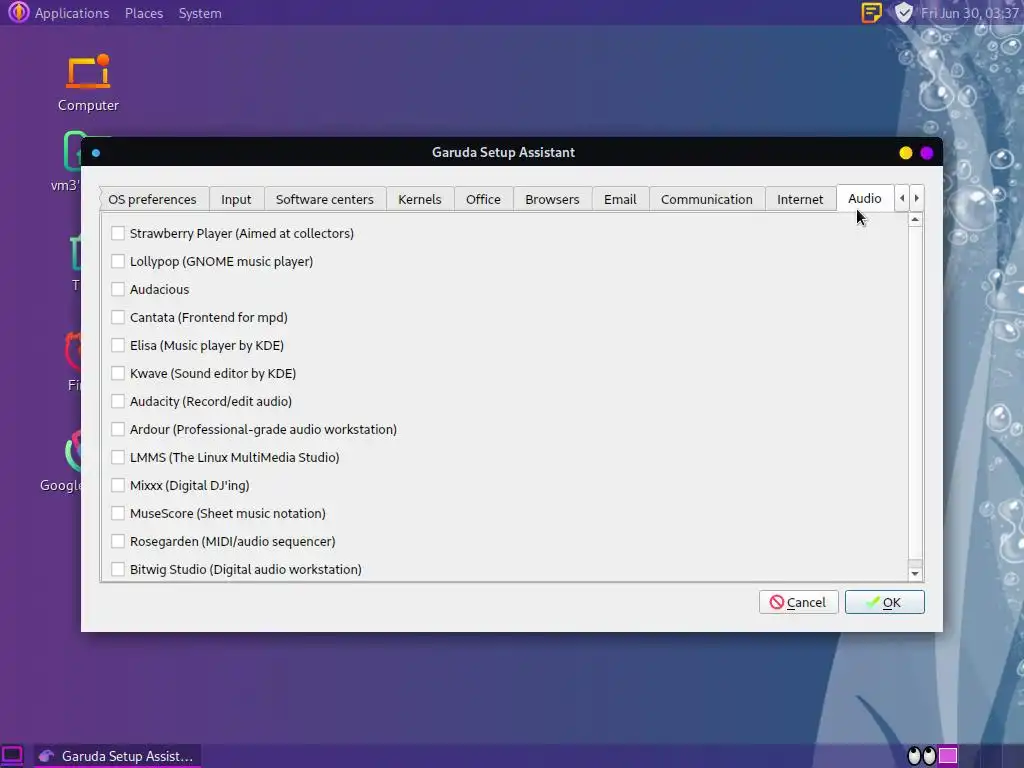Open the Kernels tab
The width and height of the screenshot is (1024, 768).
click(420, 199)
